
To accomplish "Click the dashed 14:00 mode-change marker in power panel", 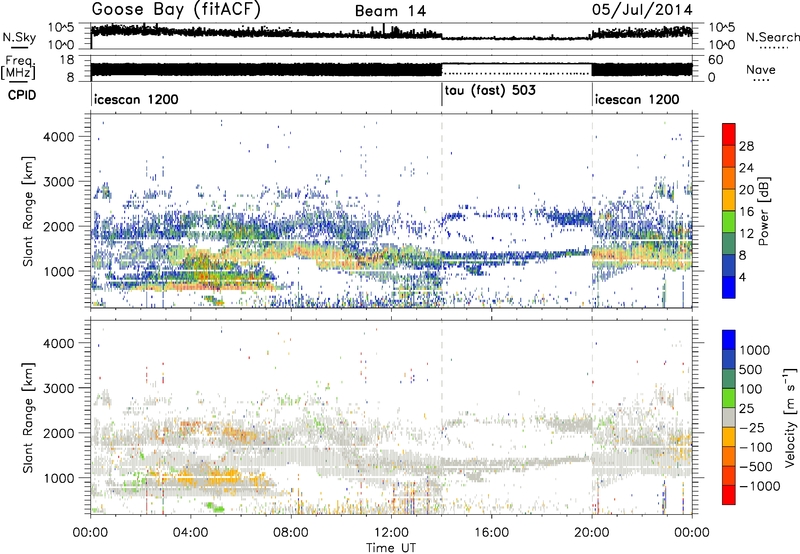I will click(442, 210).
